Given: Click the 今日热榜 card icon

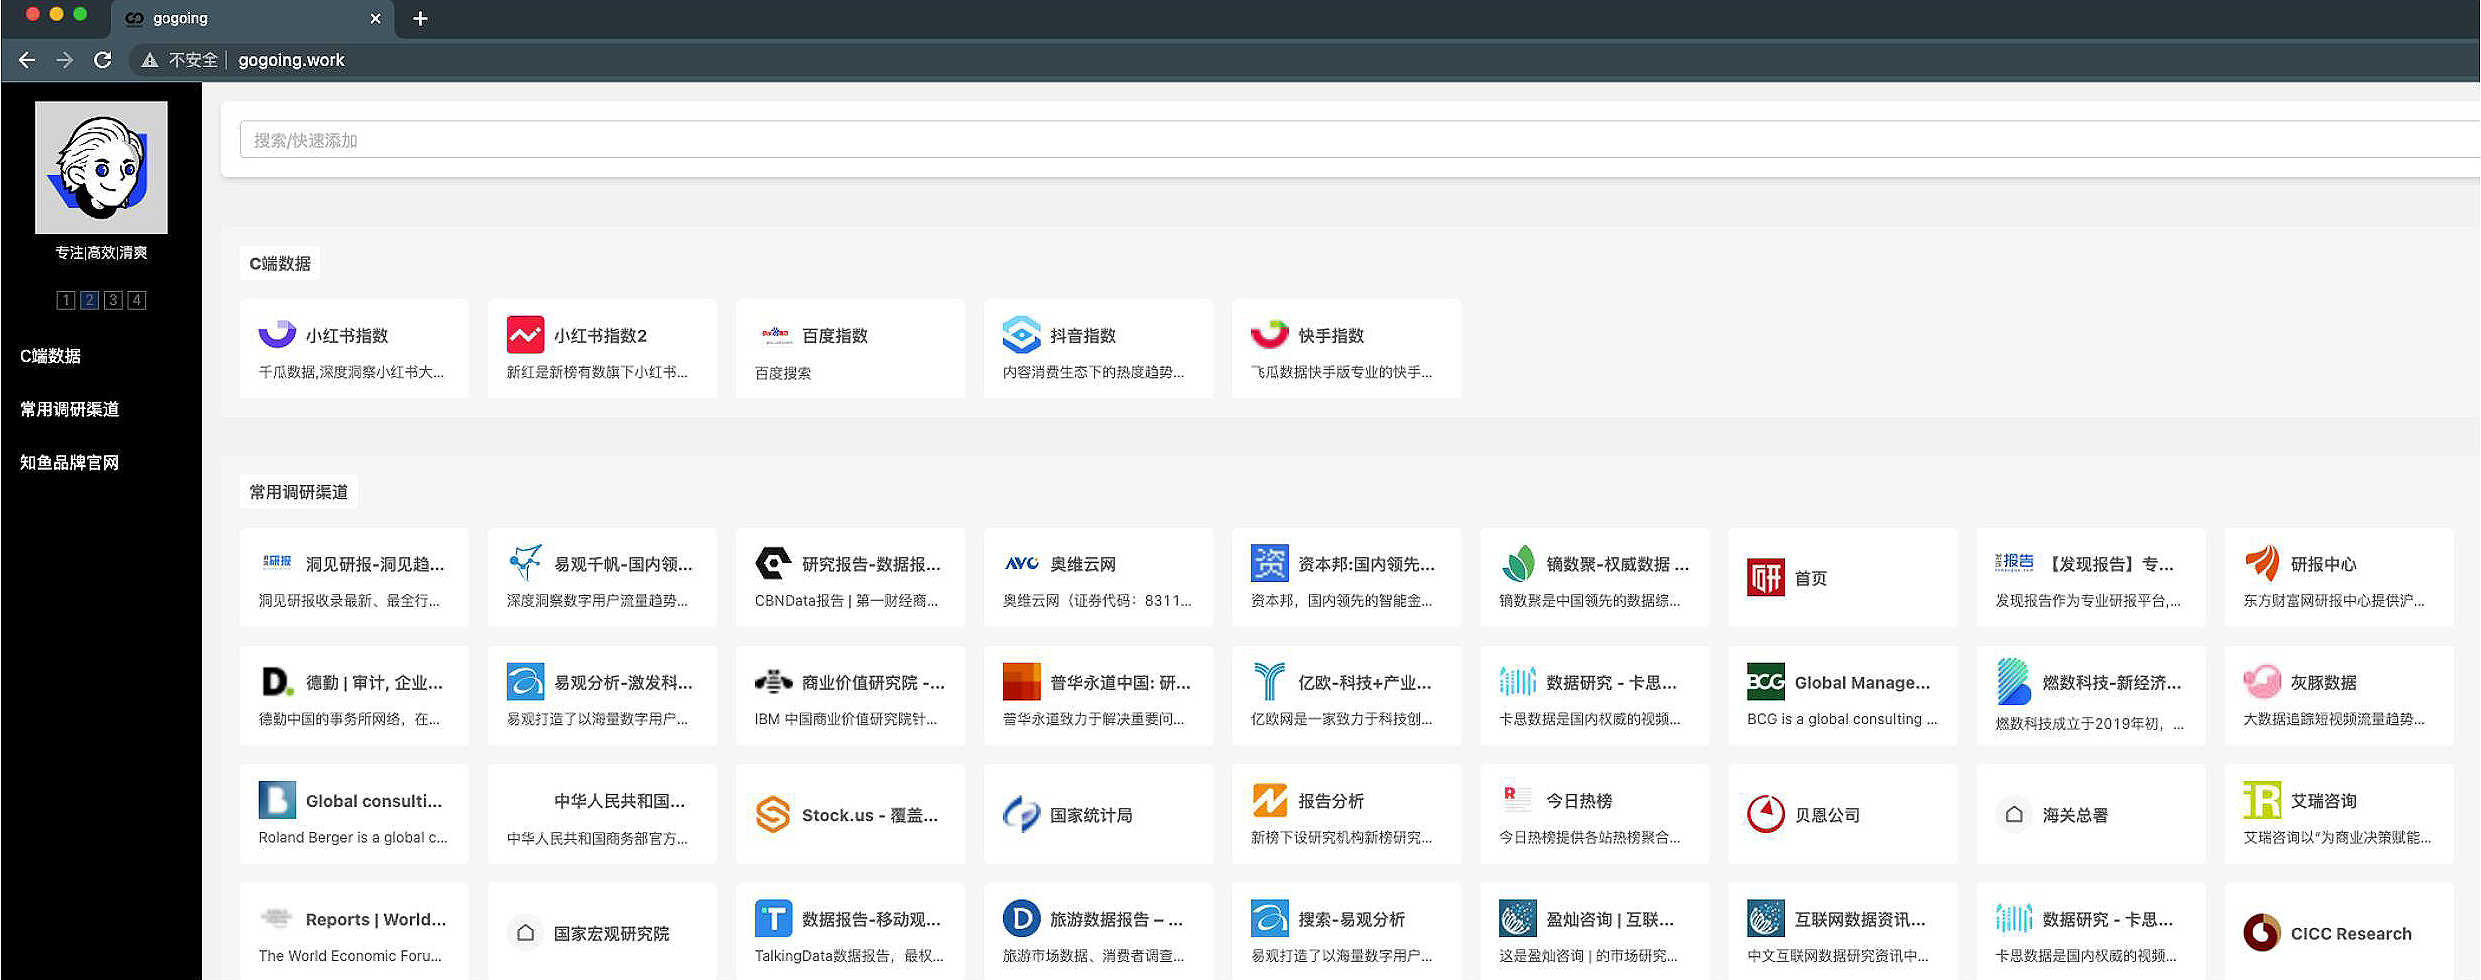Looking at the screenshot, I should [1516, 799].
